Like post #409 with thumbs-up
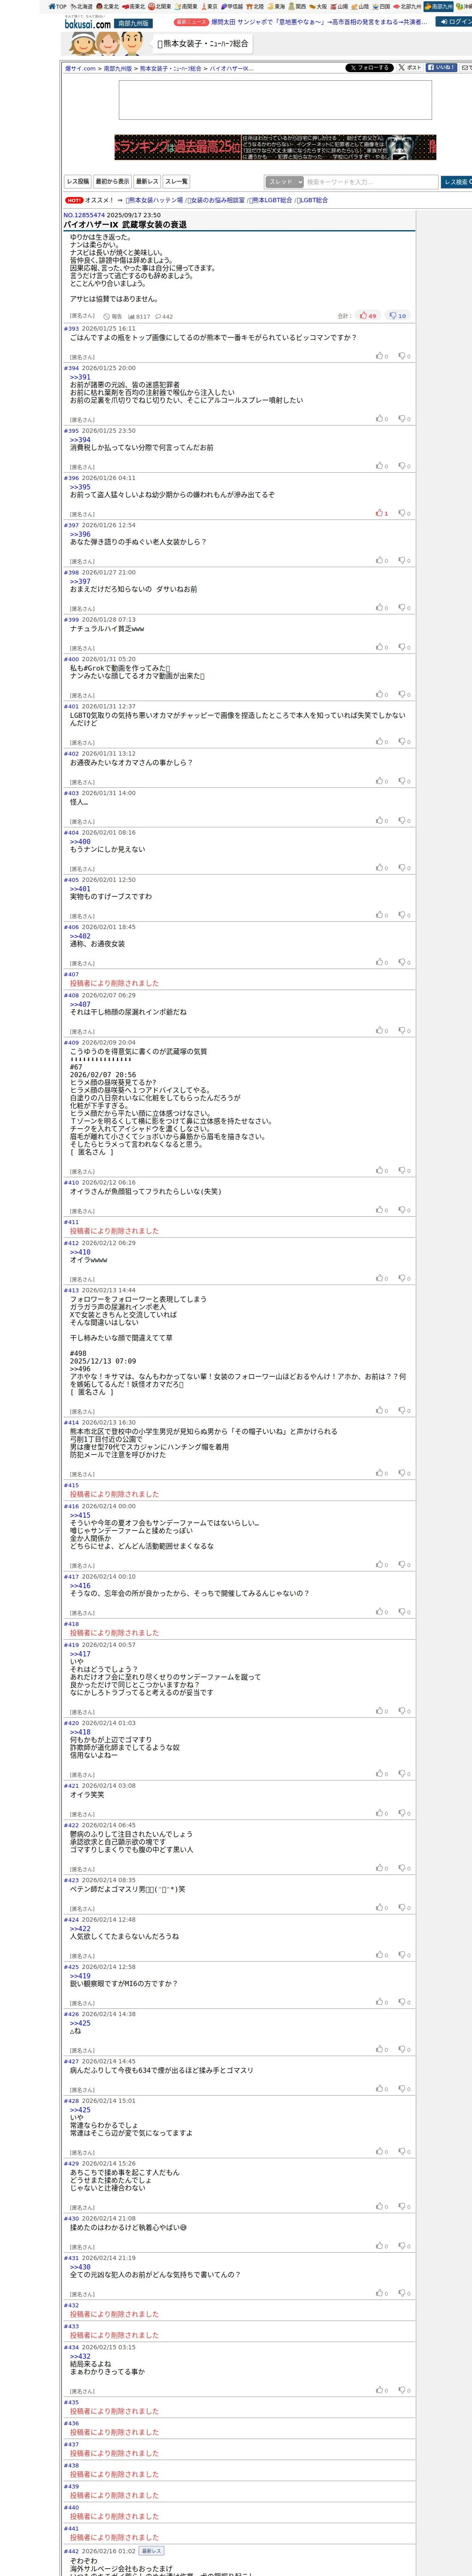This screenshot has height=2576, width=472. coord(382,1170)
